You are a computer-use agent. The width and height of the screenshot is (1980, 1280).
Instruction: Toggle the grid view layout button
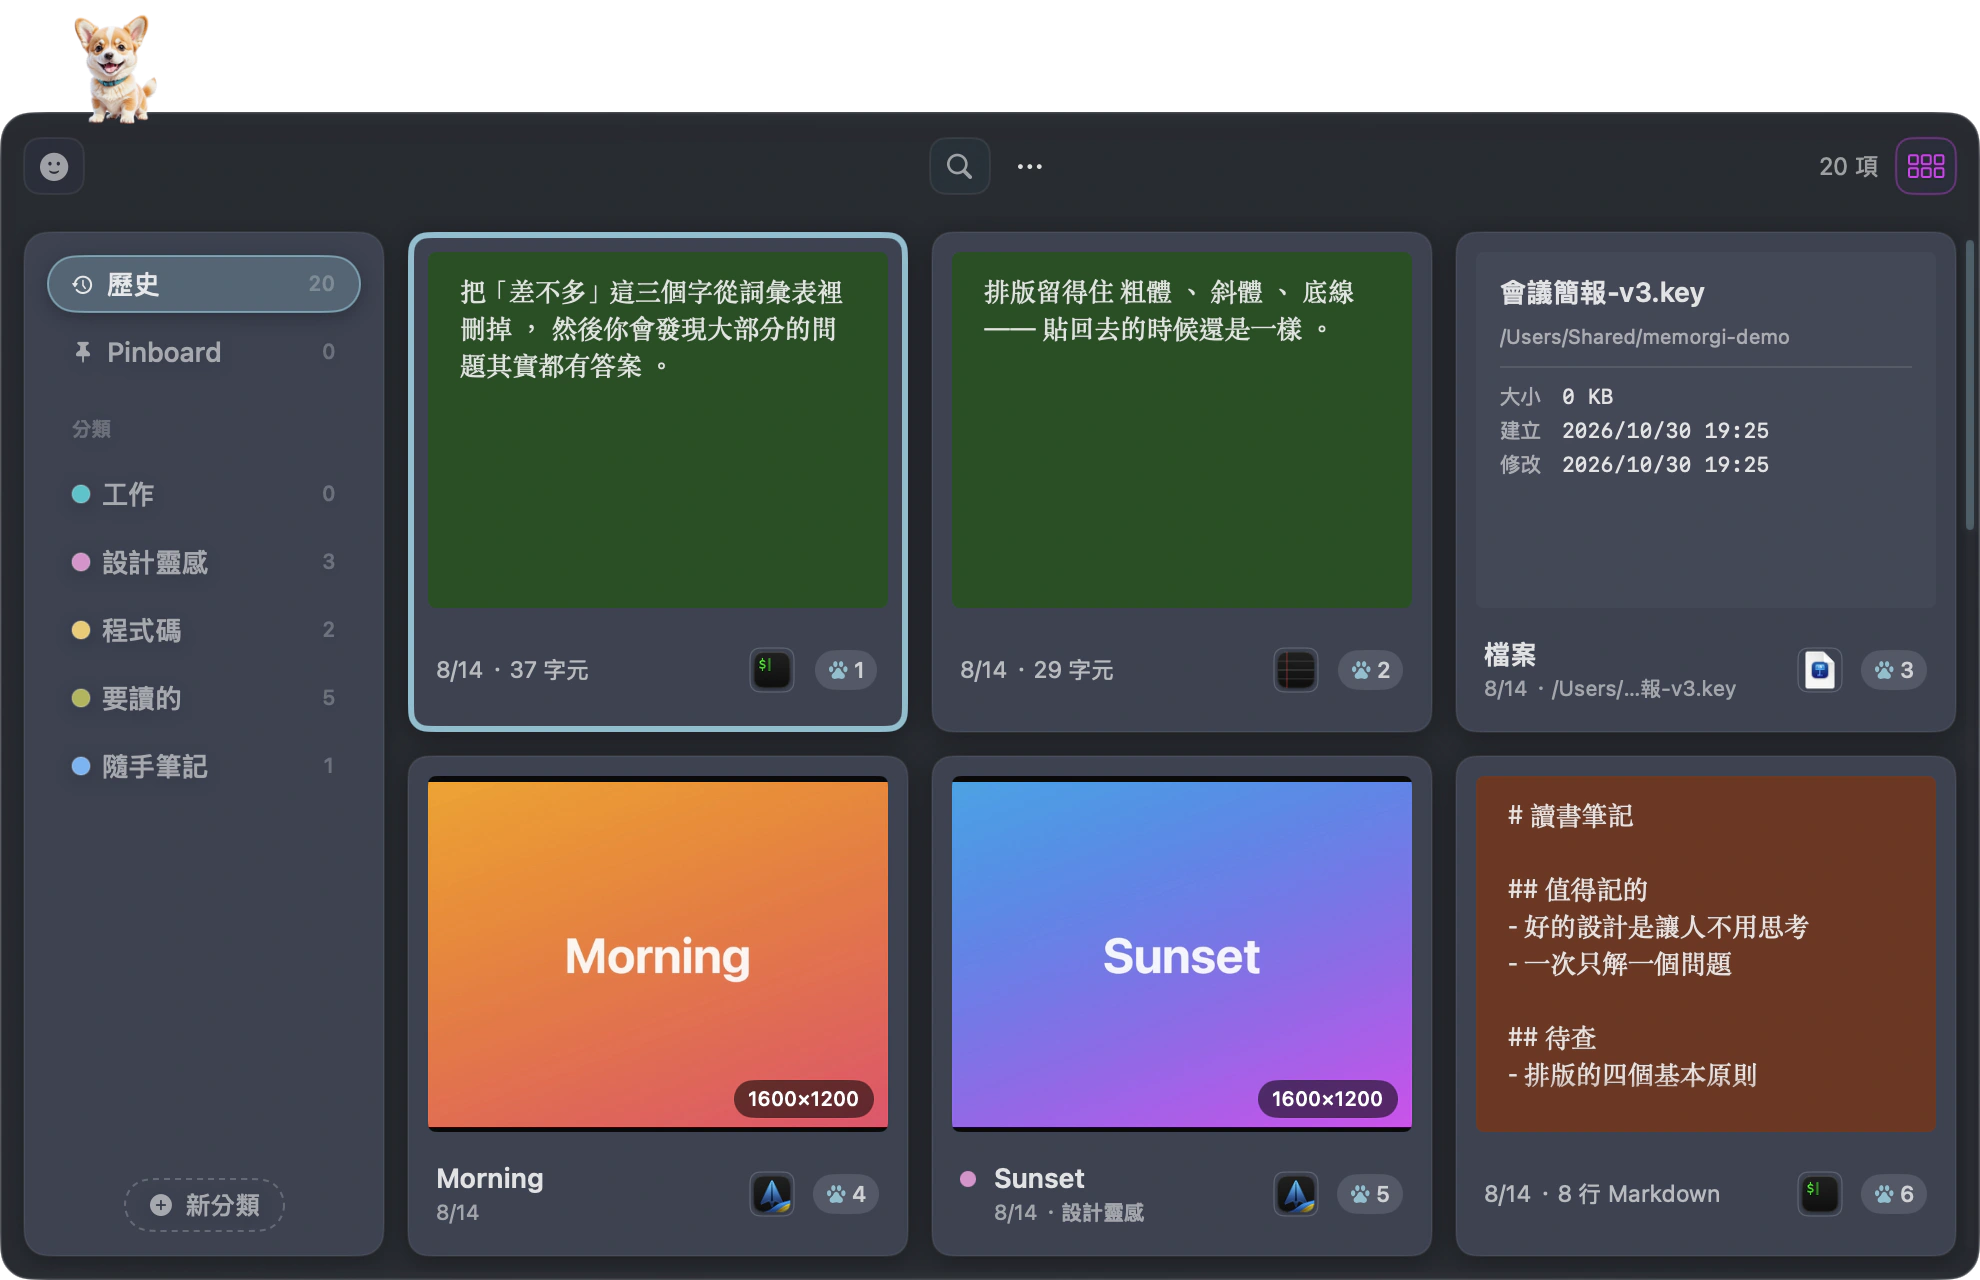1925,166
